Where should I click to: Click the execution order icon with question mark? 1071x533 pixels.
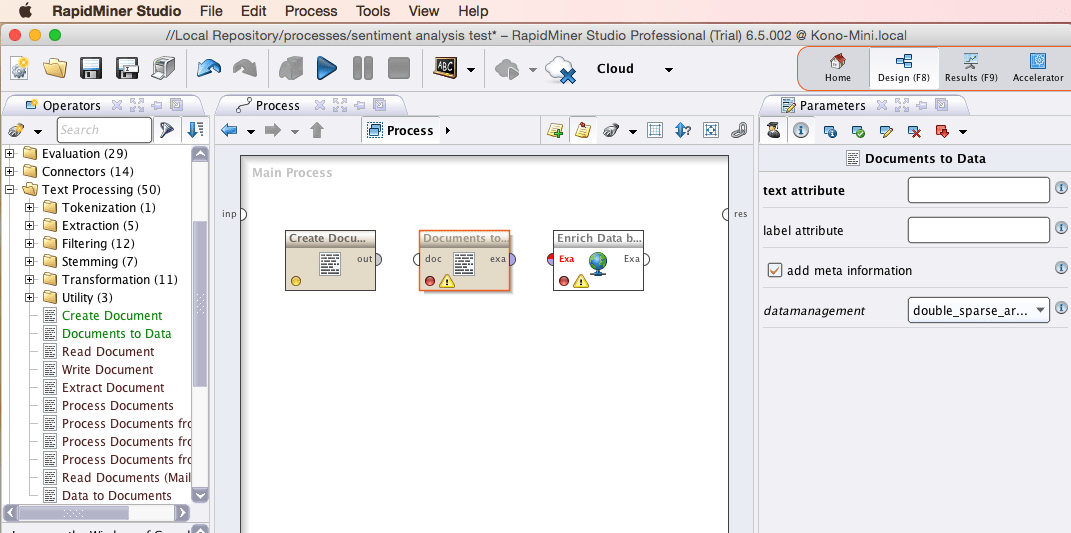click(x=683, y=130)
